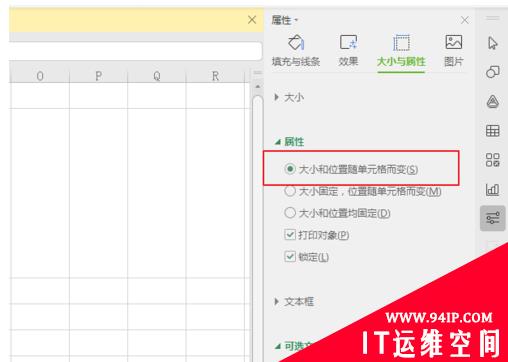
Task: Open the 填充与线条 tab
Action: 296,51
